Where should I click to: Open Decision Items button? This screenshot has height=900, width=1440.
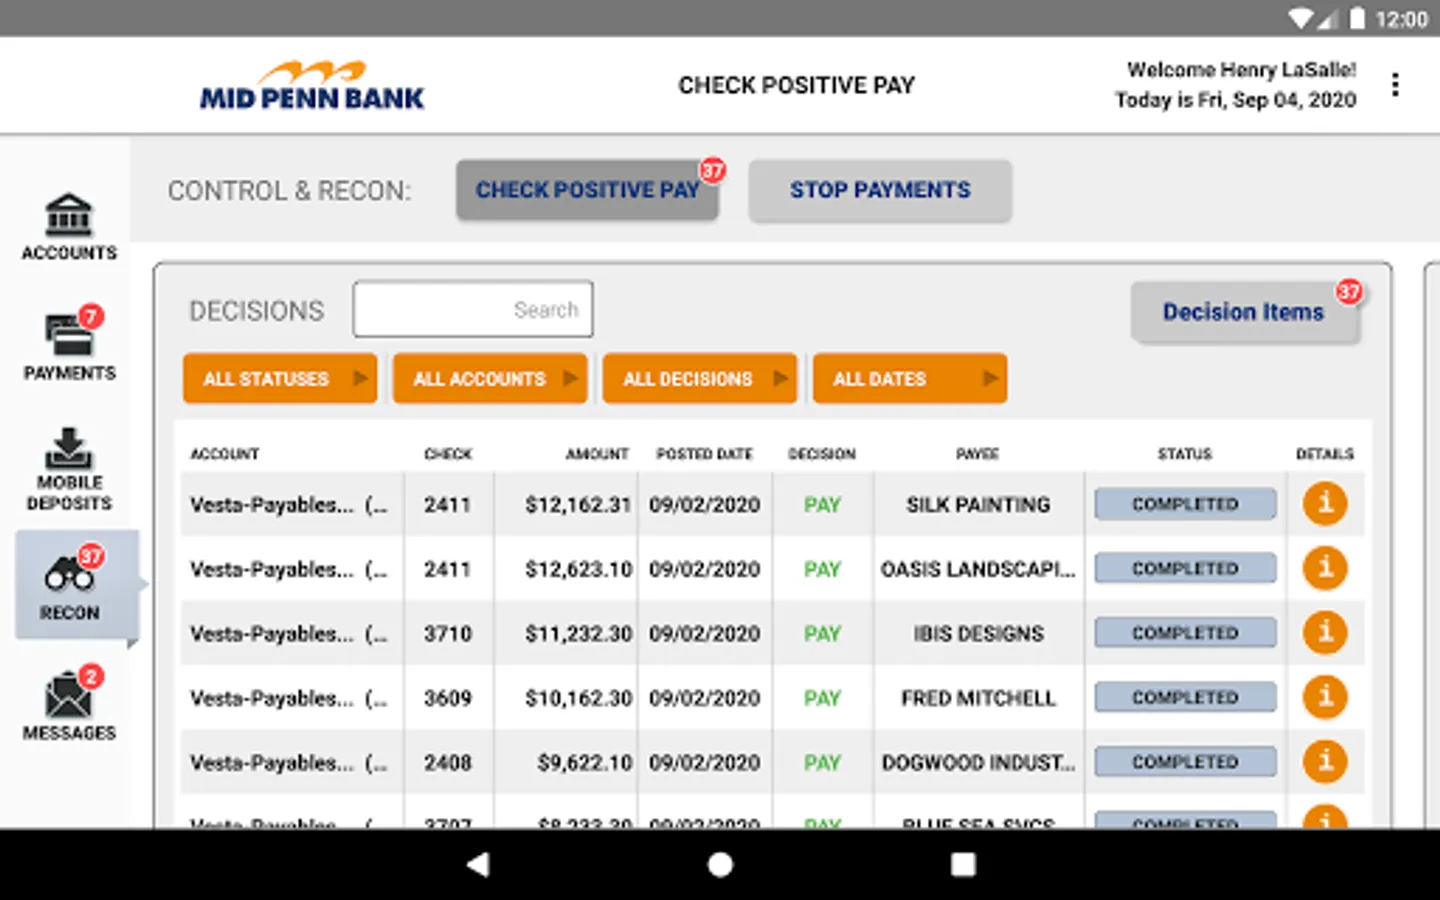1245,312
